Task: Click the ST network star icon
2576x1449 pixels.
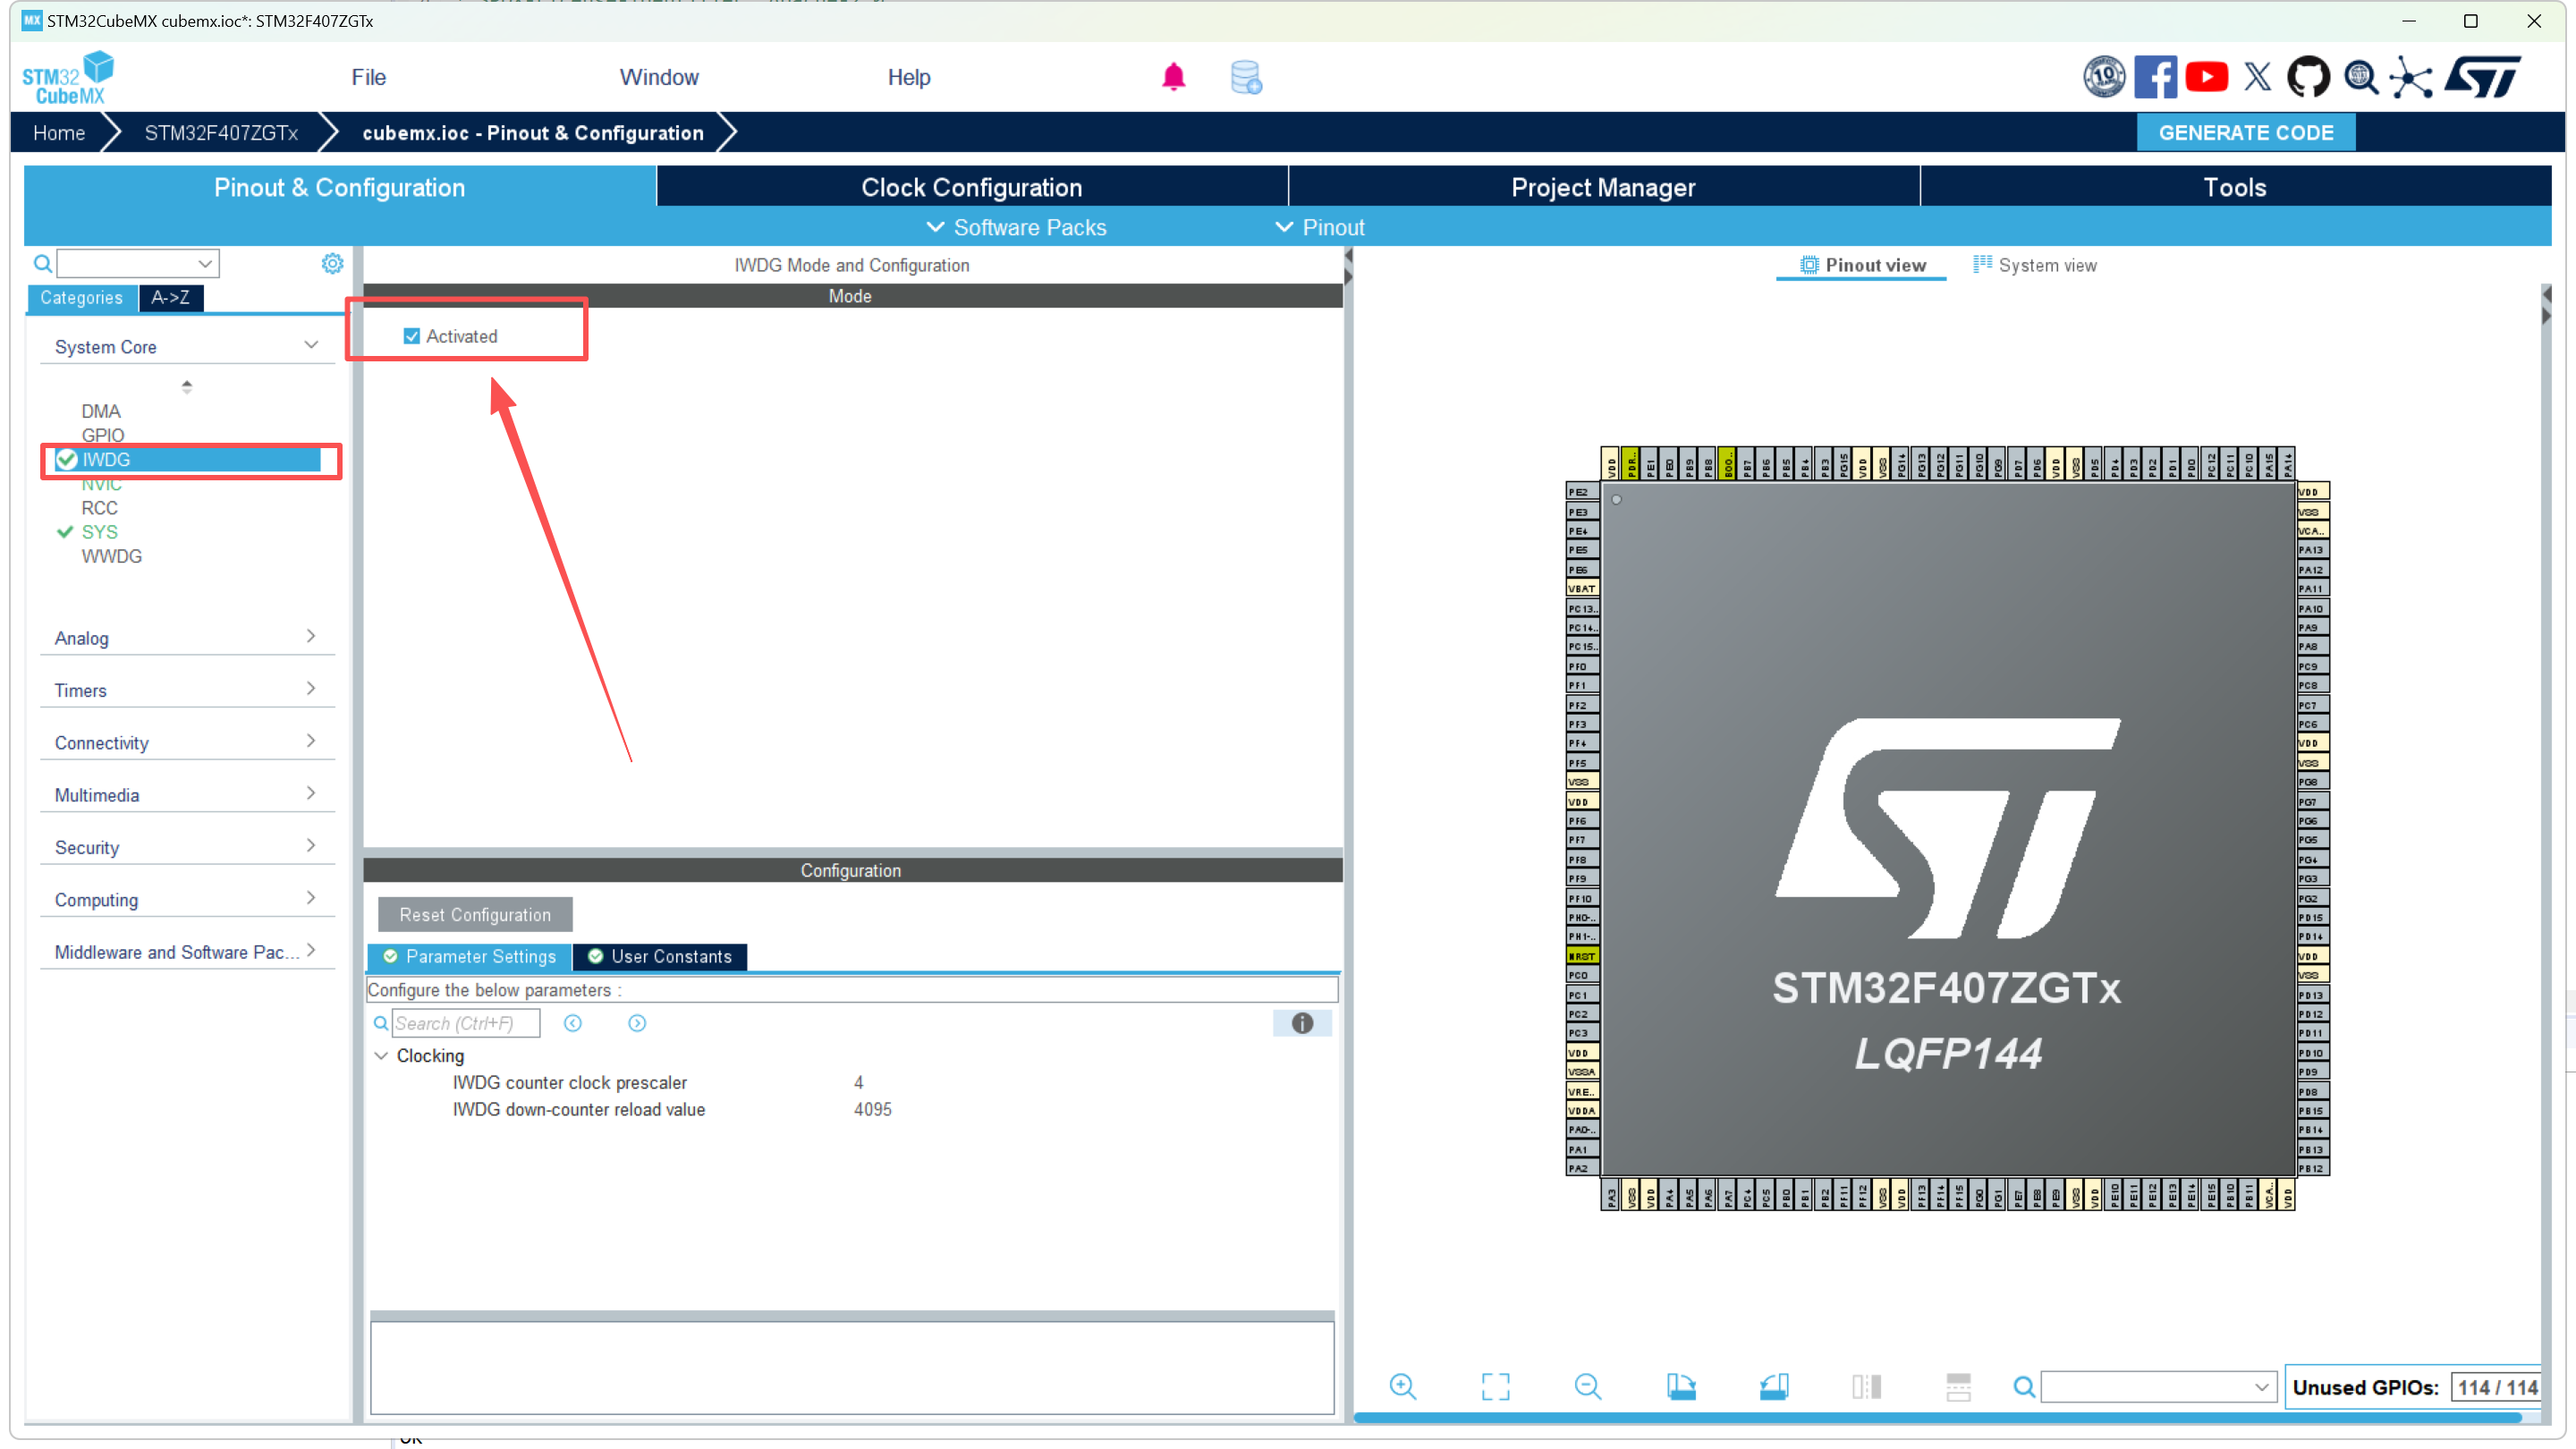Action: [x=2411, y=77]
